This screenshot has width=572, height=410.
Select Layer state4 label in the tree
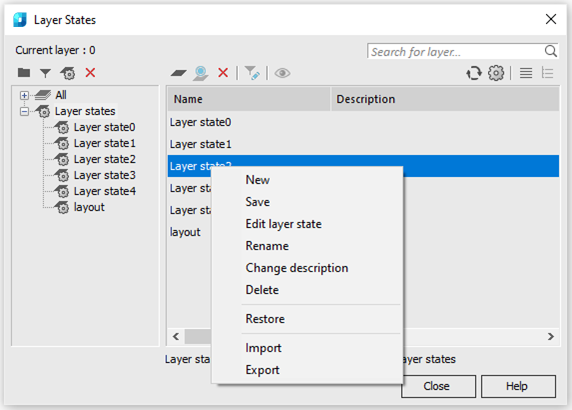[104, 191]
